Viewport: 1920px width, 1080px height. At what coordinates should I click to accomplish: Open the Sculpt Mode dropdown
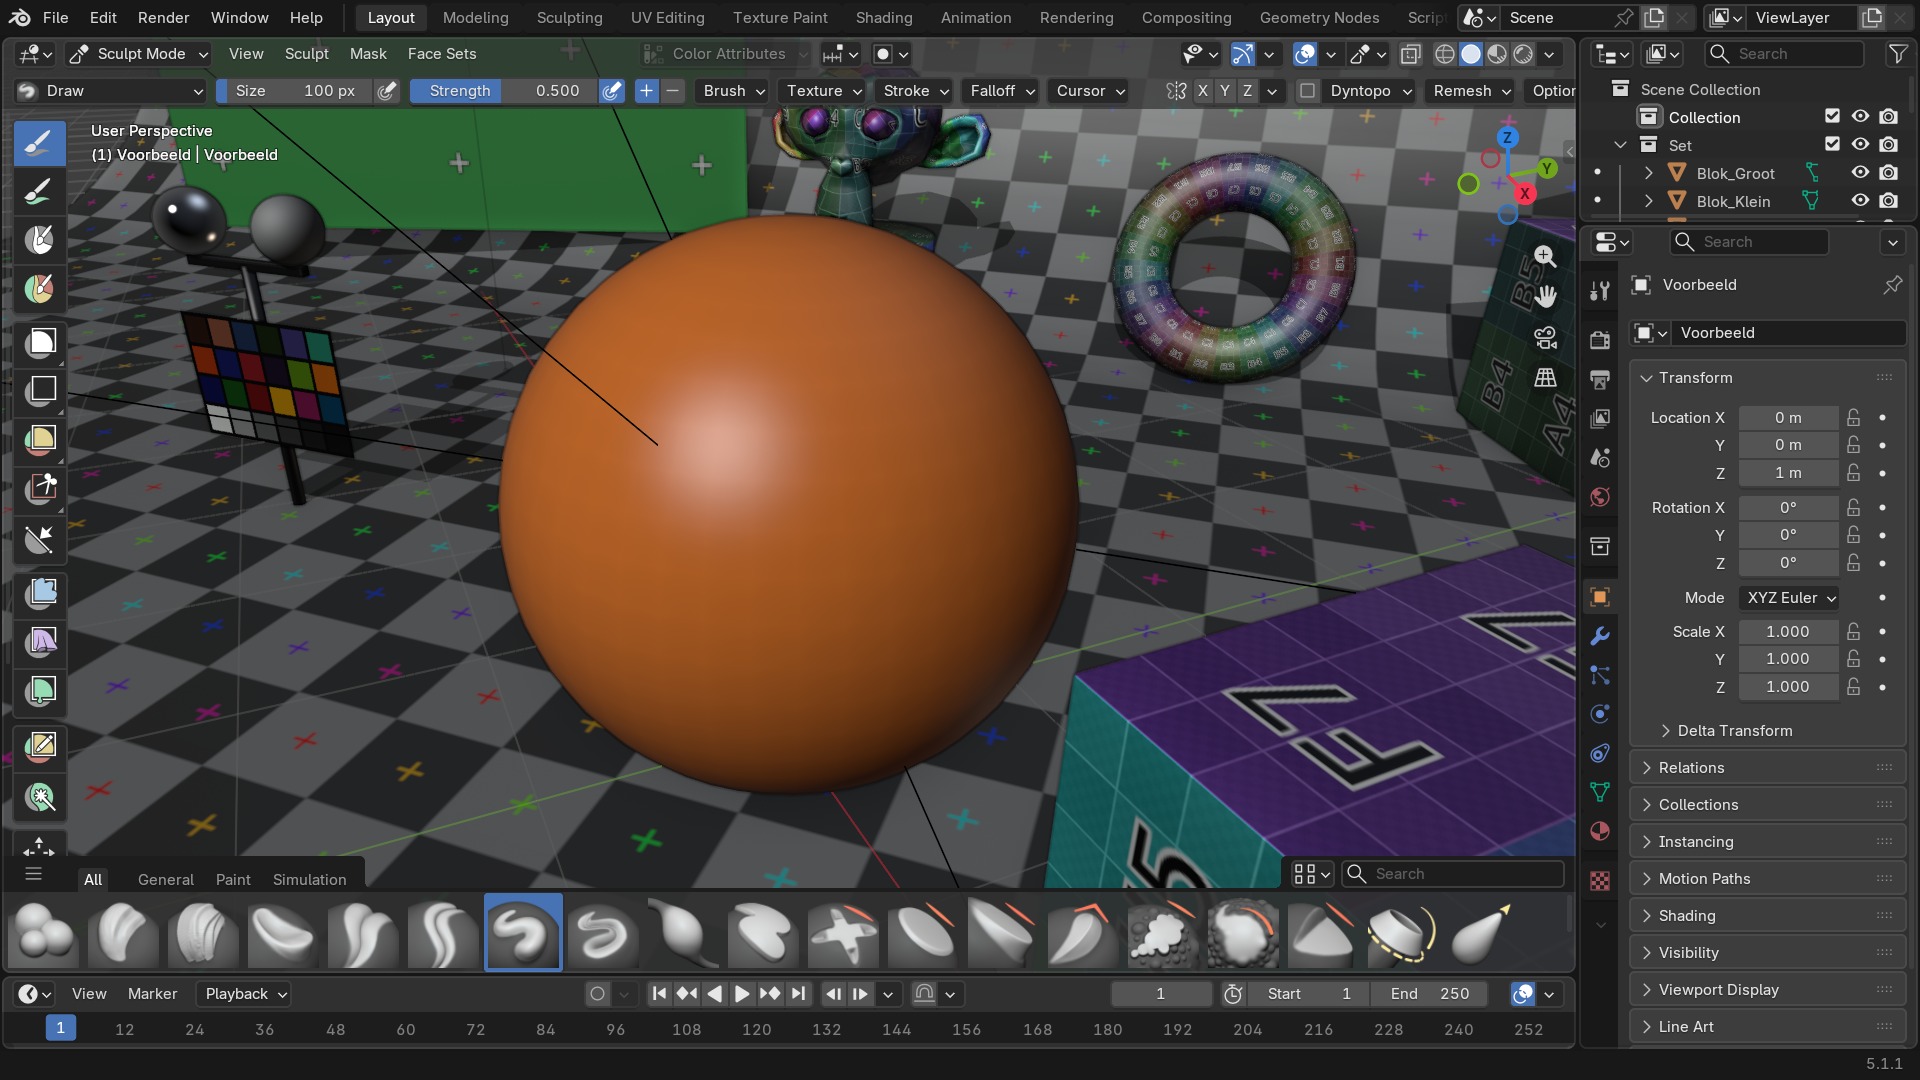[x=139, y=54]
